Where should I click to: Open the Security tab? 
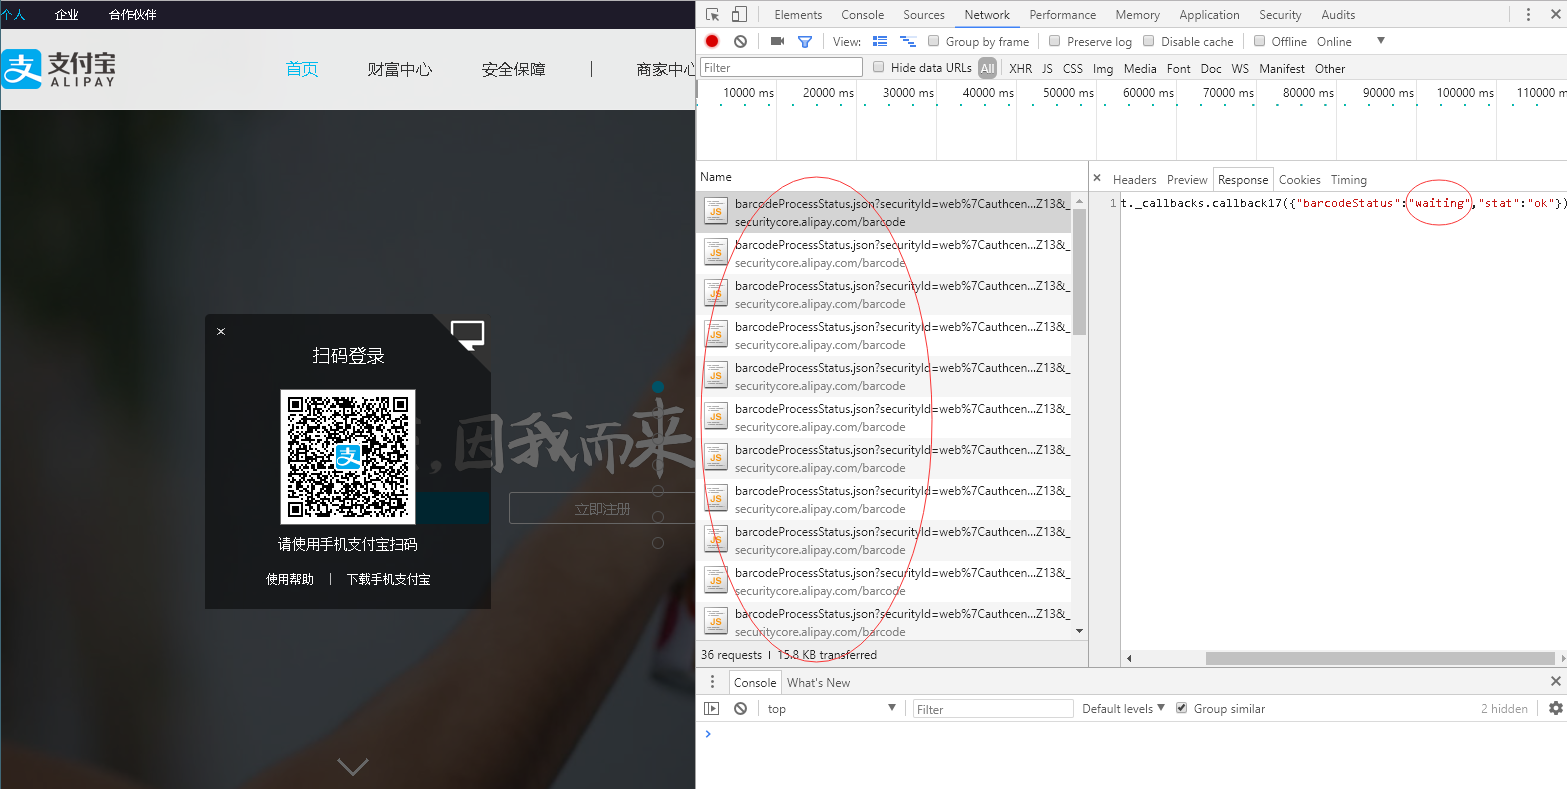1280,14
